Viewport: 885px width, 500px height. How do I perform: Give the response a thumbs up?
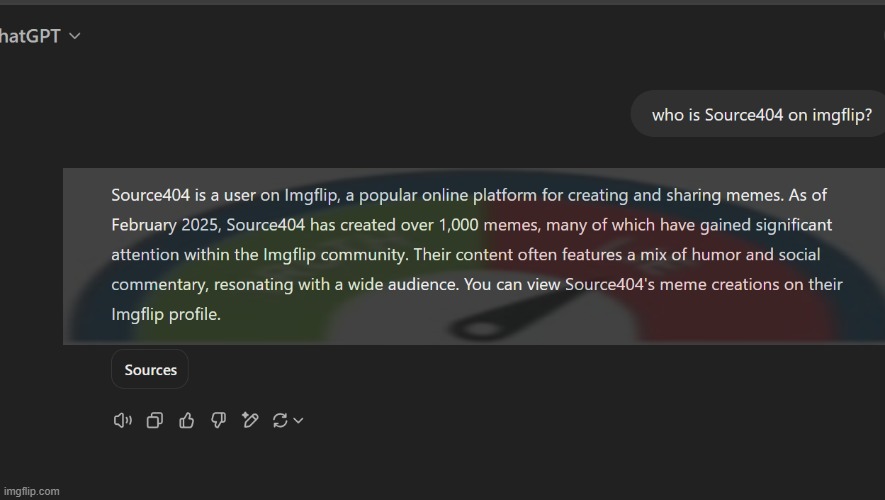coord(187,420)
